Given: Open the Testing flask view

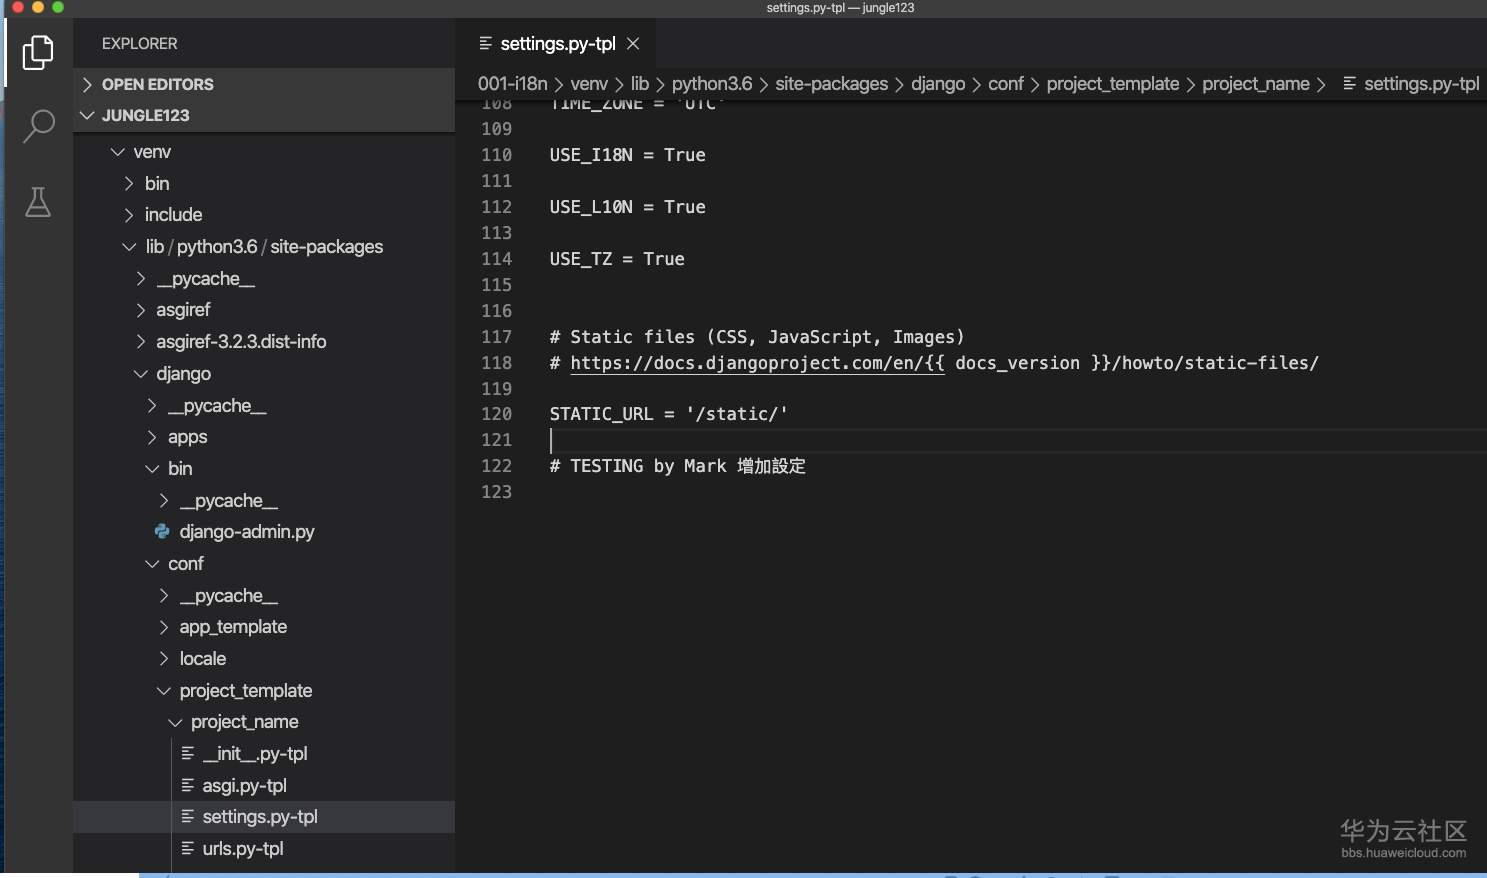Looking at the screenshot, I should point(38,202).
